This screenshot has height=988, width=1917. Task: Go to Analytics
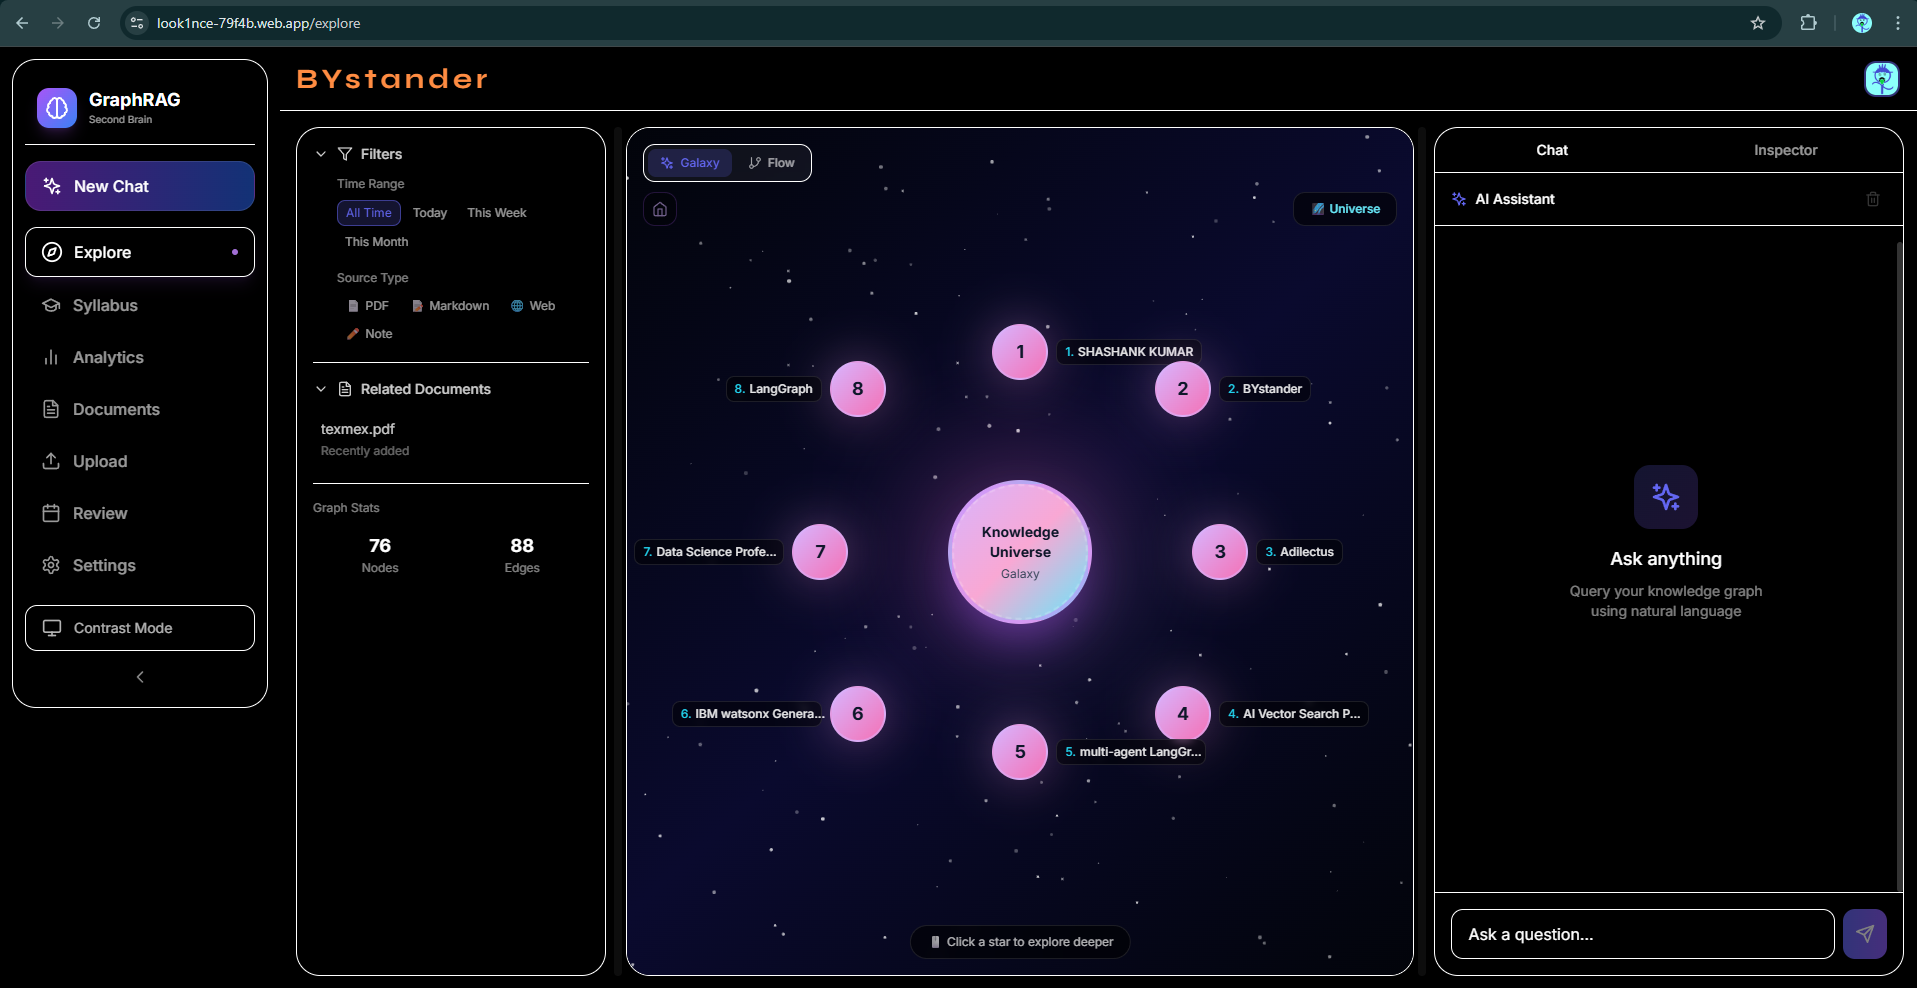click(x=140, y=357)
